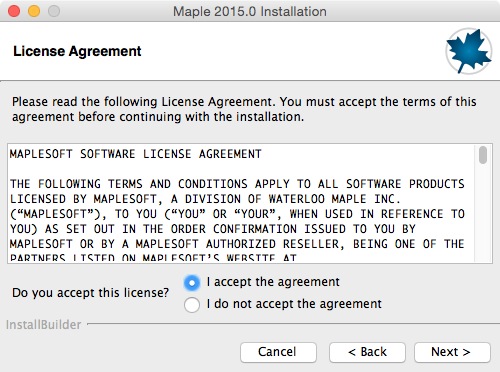Image resolution: width=500 pixels, height=372 pixels.
Task: Click the InstallBuilder label
Action: click(44, 325)
